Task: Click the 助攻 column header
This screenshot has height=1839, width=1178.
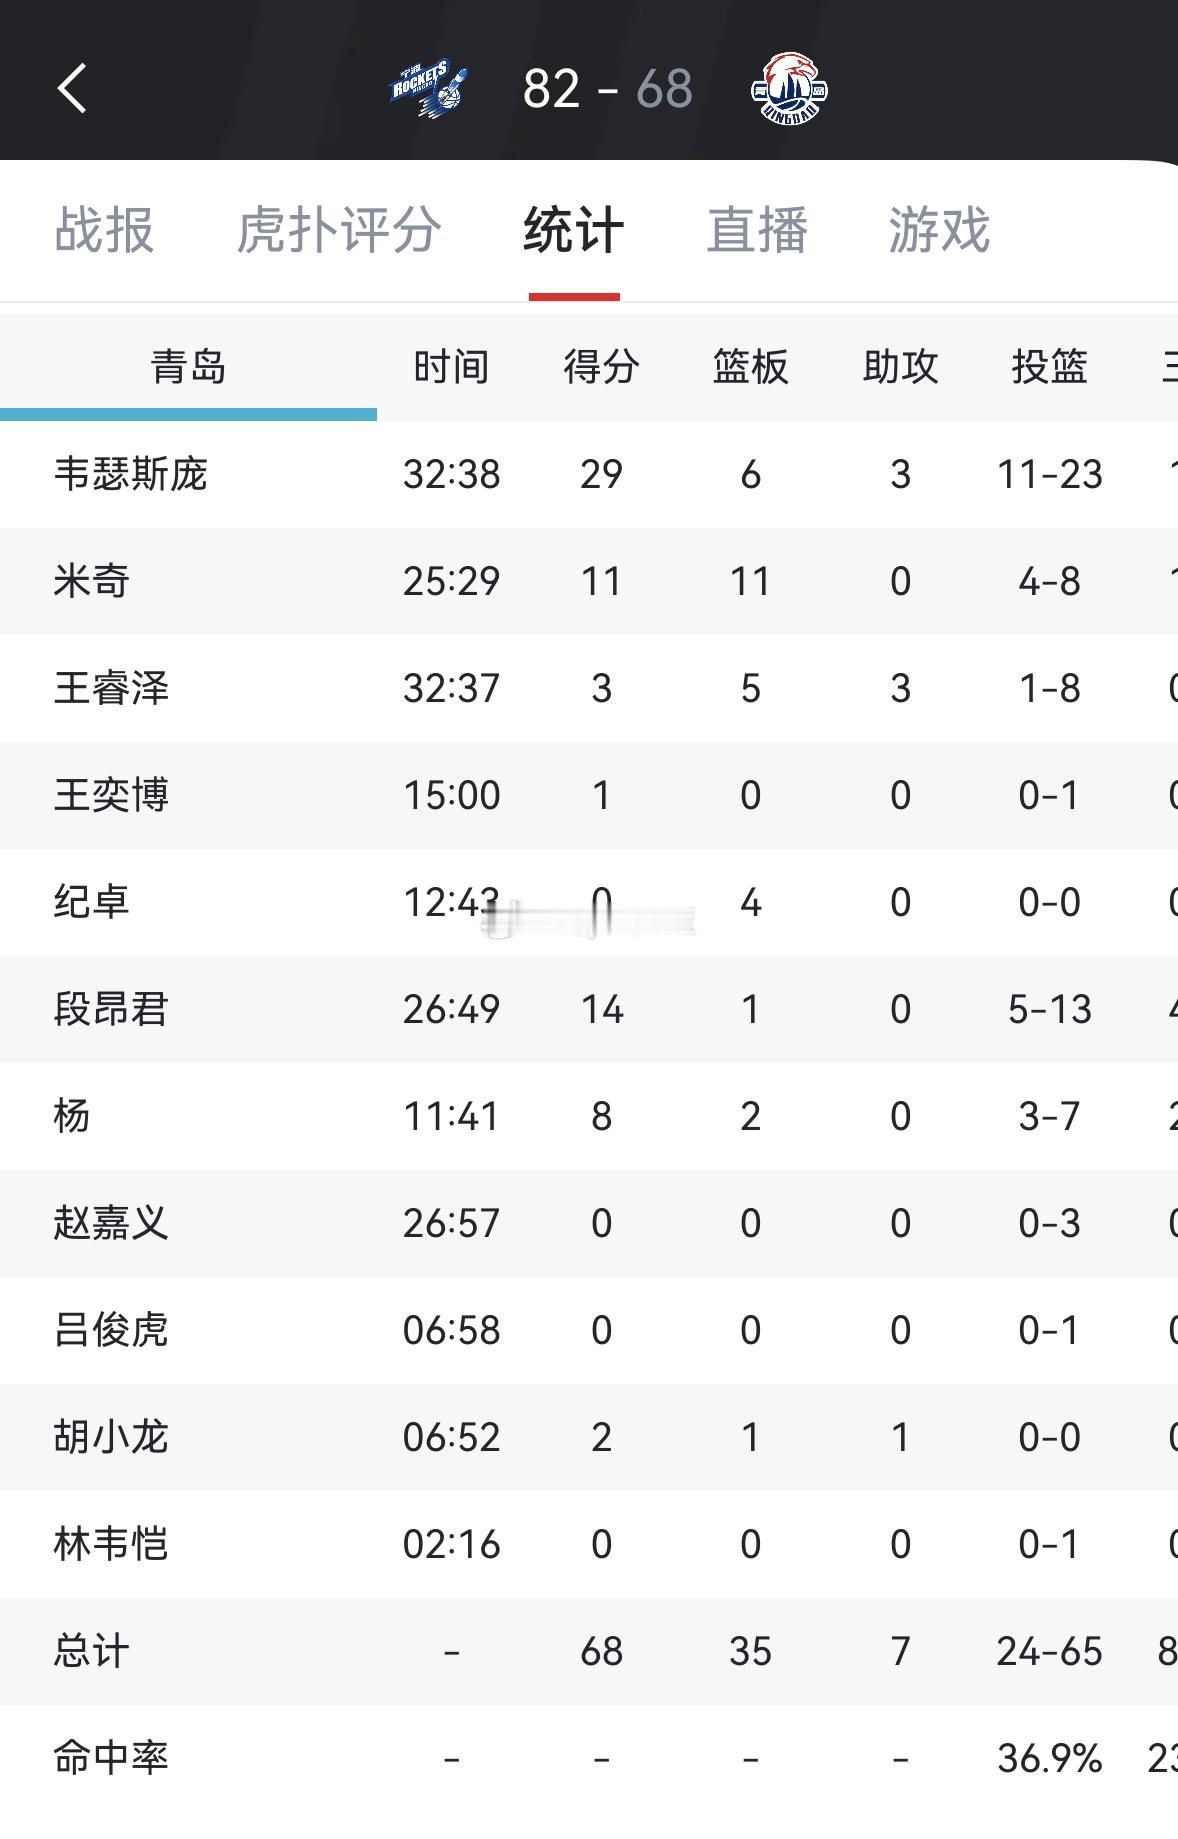Action: (x=901, y=366)
